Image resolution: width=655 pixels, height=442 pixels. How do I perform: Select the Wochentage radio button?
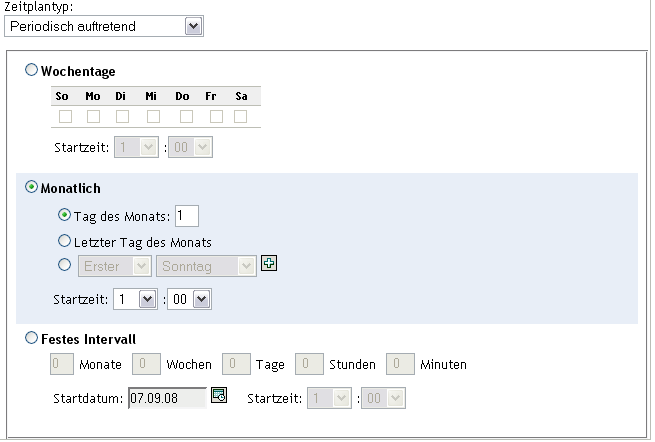(32, 71)
